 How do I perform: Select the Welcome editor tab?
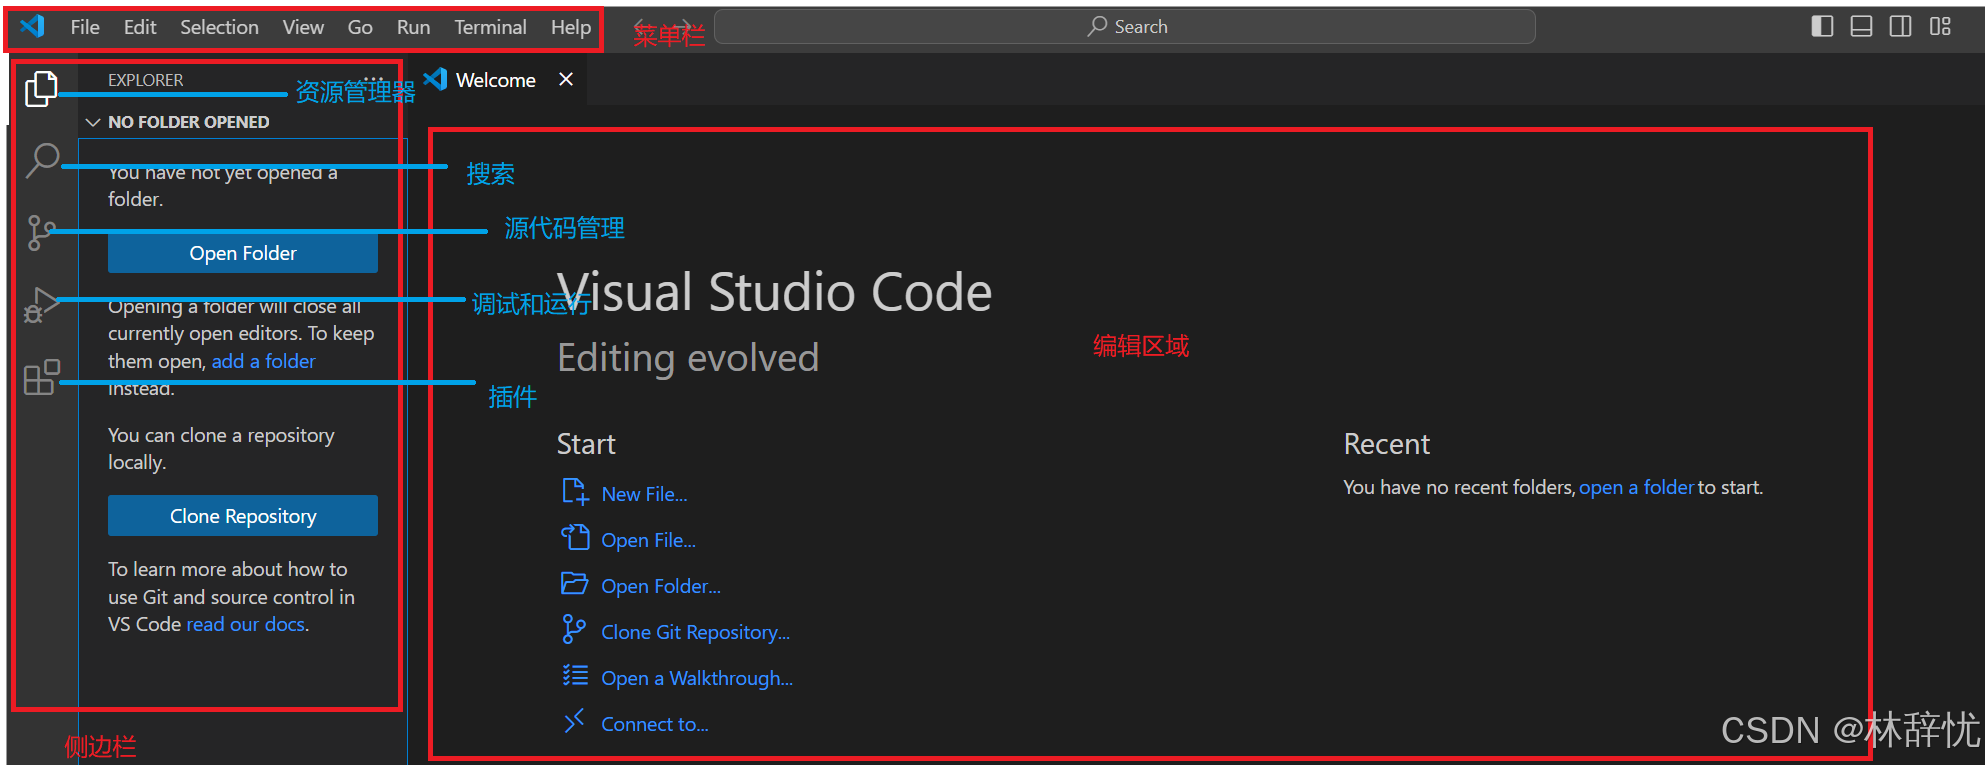coord(496,80)
